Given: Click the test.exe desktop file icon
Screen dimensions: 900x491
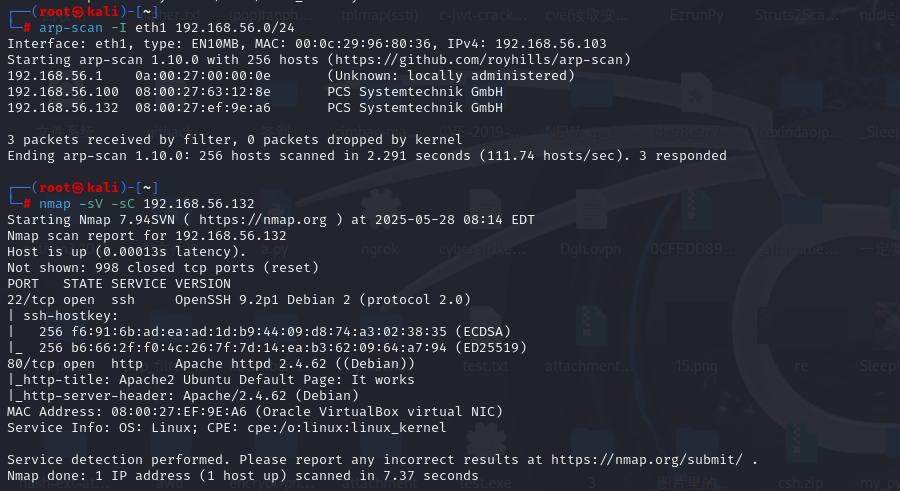Looking at the screenshot, I should (x=485, y=458).
